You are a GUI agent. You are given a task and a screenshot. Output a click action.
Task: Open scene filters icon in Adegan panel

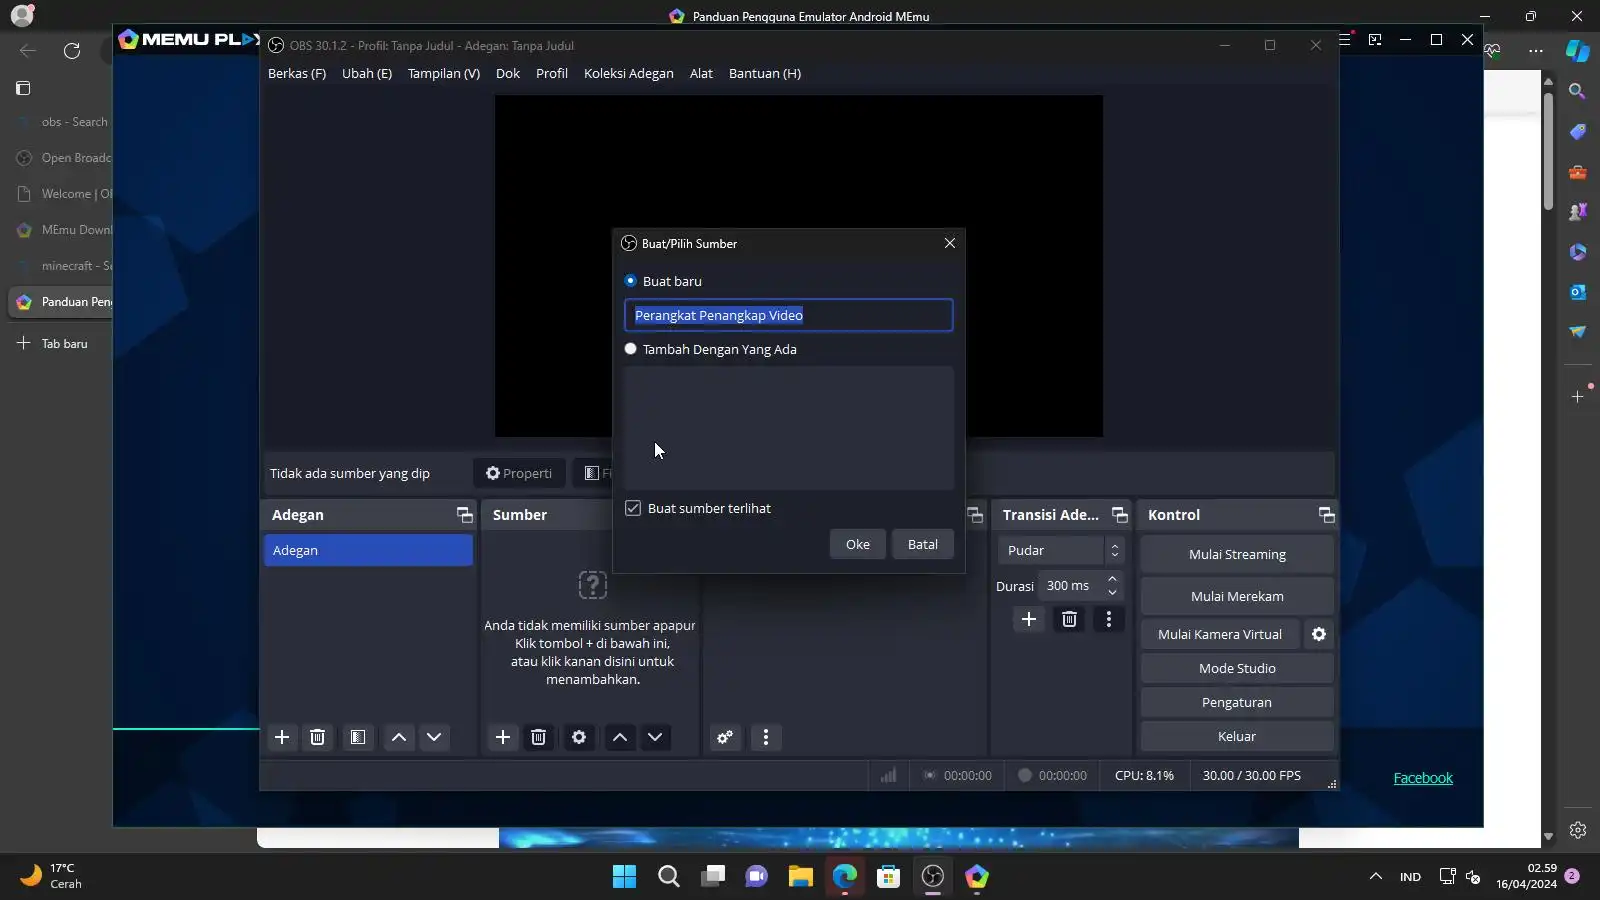358,737
